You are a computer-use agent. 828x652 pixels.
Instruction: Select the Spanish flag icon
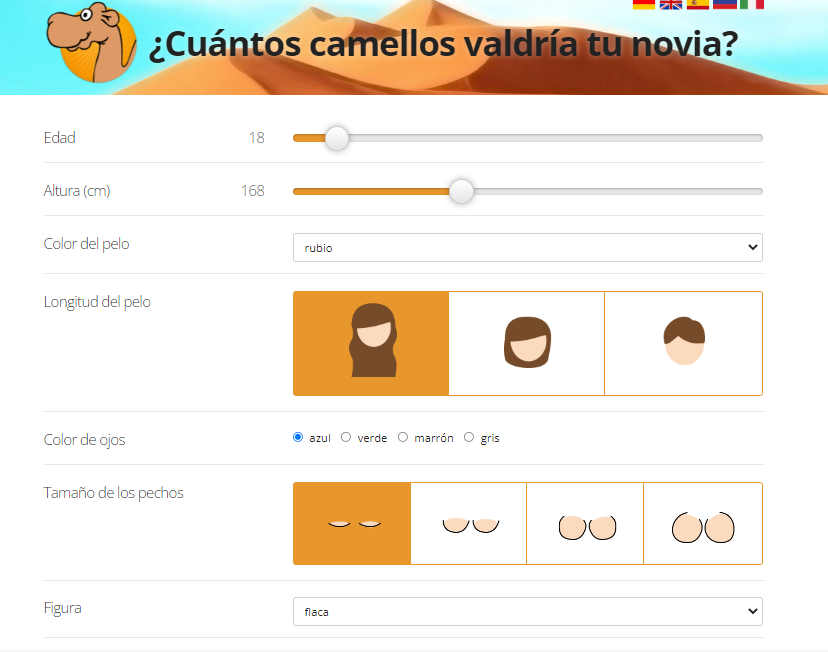coord(698,4)
